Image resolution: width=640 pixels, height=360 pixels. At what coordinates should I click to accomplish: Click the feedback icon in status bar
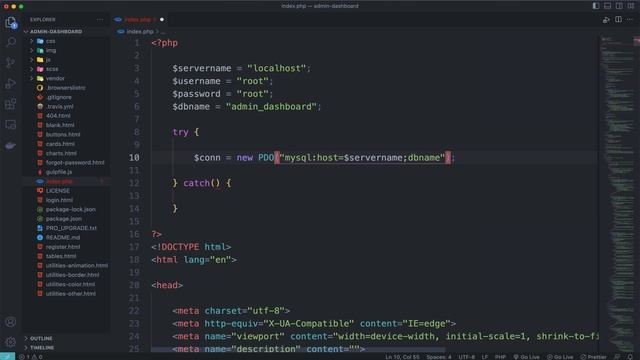click(617, 357)
